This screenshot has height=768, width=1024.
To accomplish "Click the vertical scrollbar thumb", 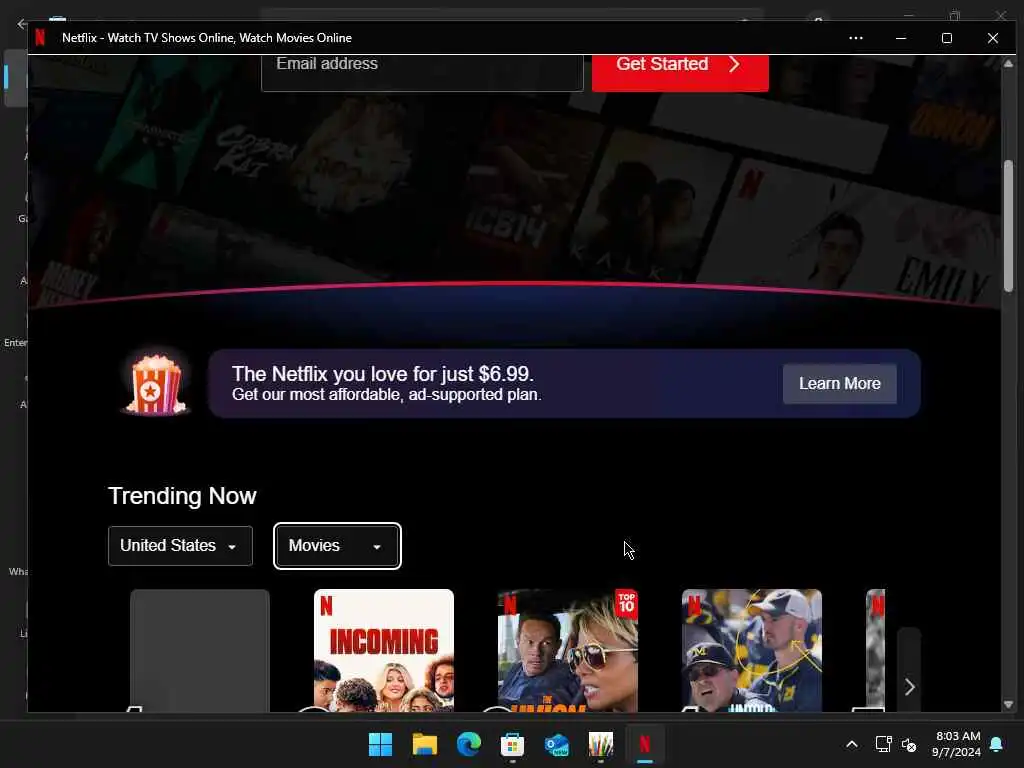I will tap(1008, 225).
